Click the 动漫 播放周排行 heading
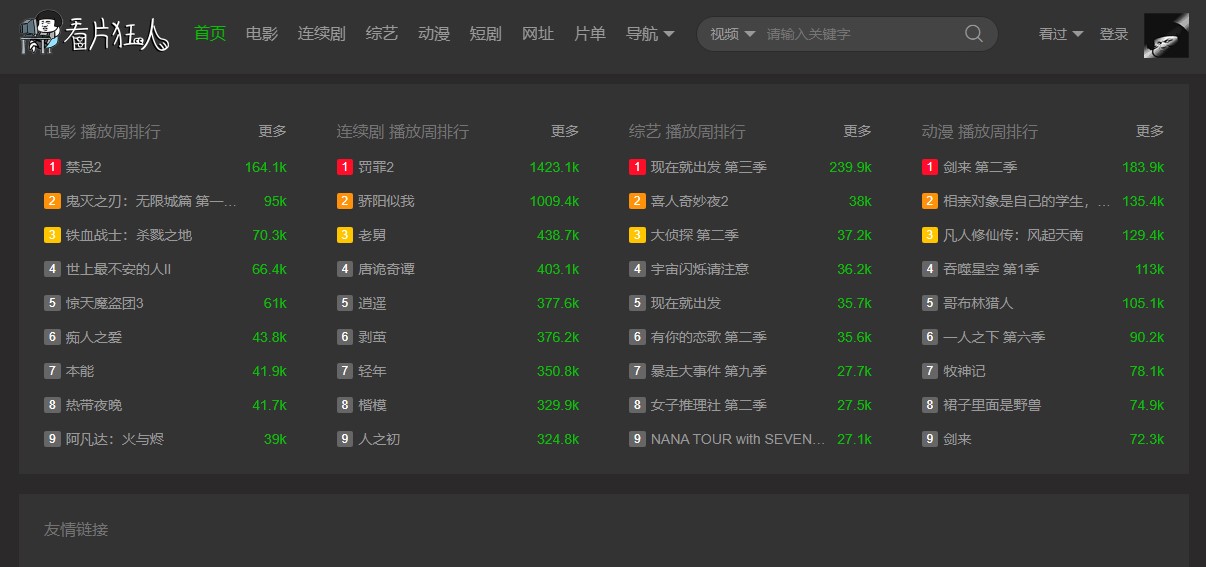 (x=980, y=131)
